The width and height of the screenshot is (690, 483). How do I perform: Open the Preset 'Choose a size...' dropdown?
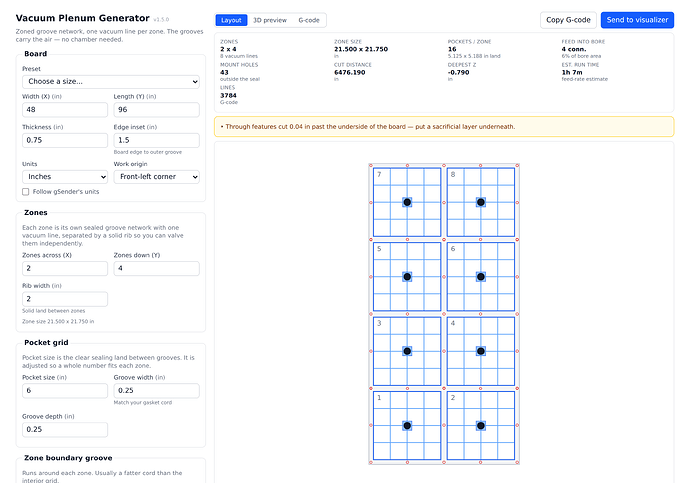[x=111, y=81]
